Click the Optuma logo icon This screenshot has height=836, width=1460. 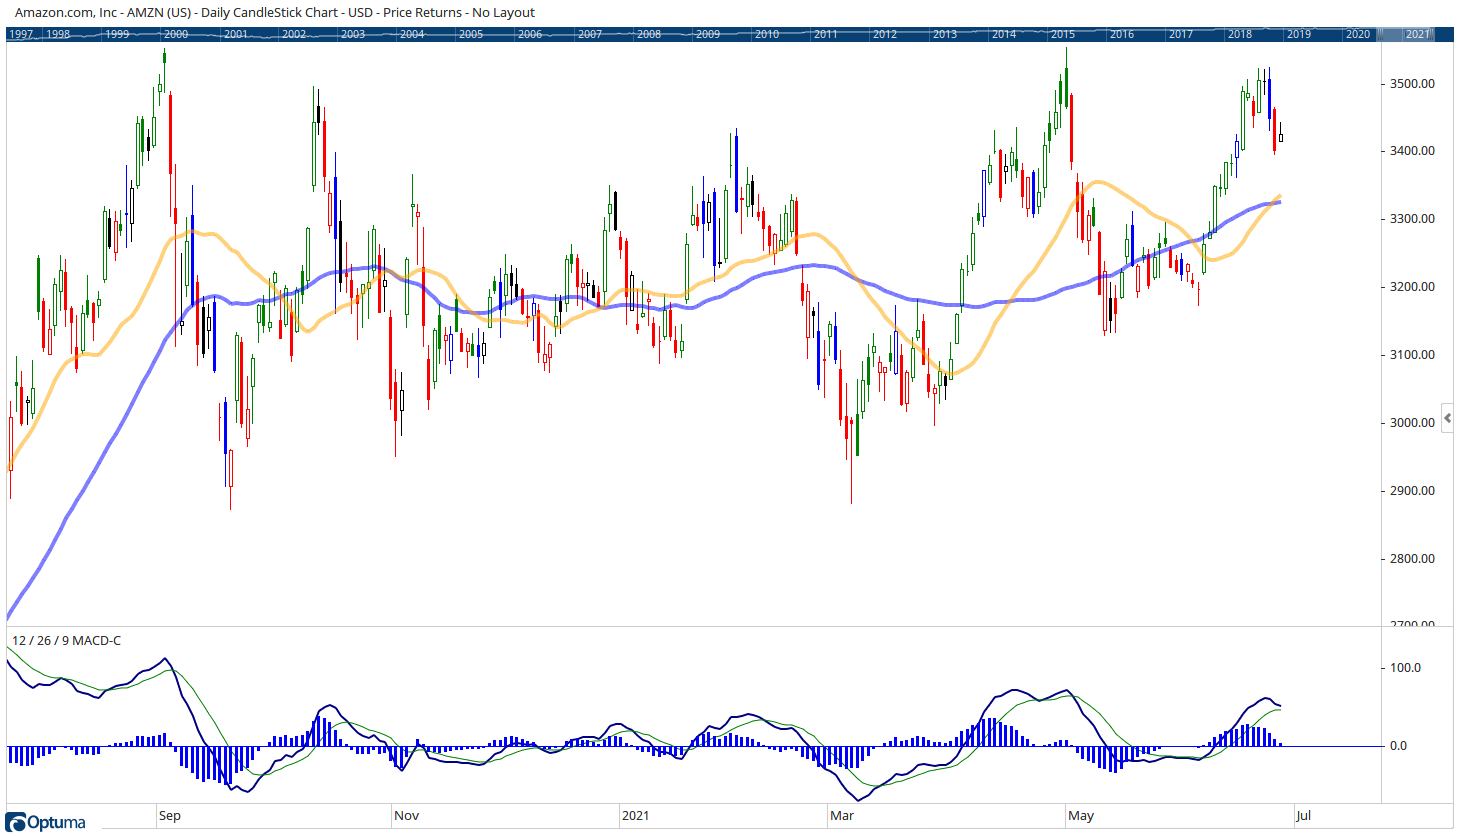[16, 822]
